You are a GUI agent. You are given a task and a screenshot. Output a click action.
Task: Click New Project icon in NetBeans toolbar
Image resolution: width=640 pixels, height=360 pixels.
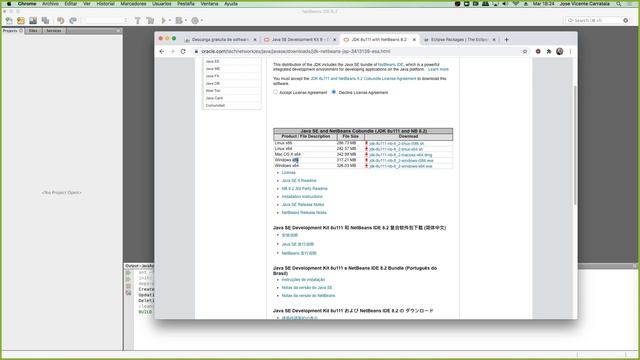coord(21,20)
